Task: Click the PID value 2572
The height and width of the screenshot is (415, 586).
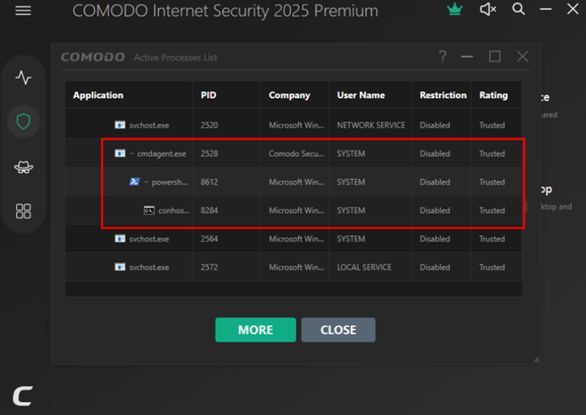Action: pos(209,267)
